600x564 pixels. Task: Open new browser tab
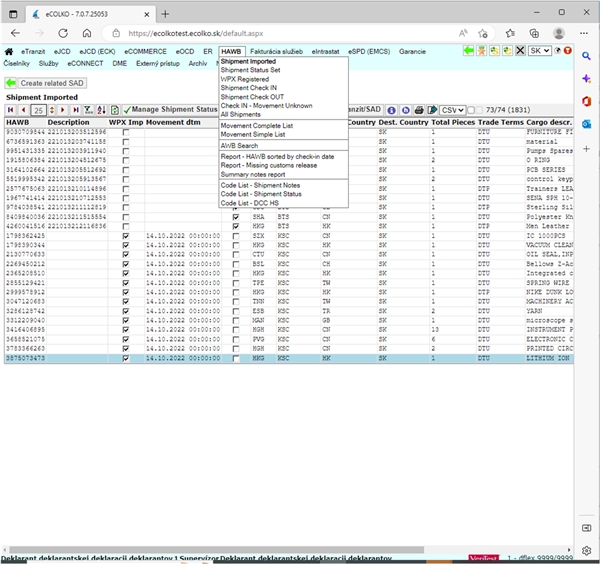165,14
